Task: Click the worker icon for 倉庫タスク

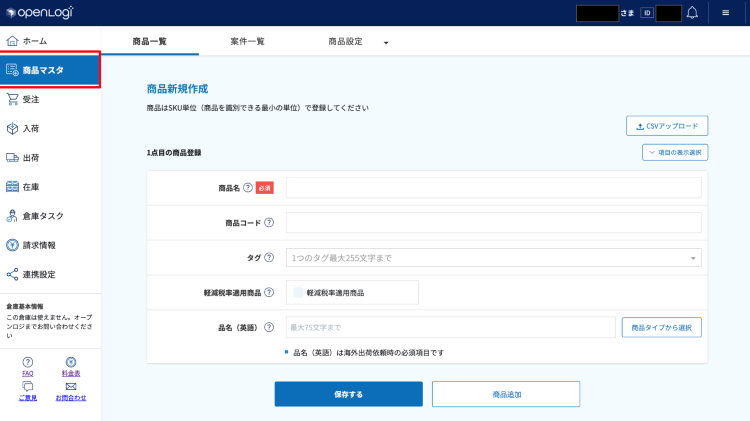Action: click(x=12, y=216)
